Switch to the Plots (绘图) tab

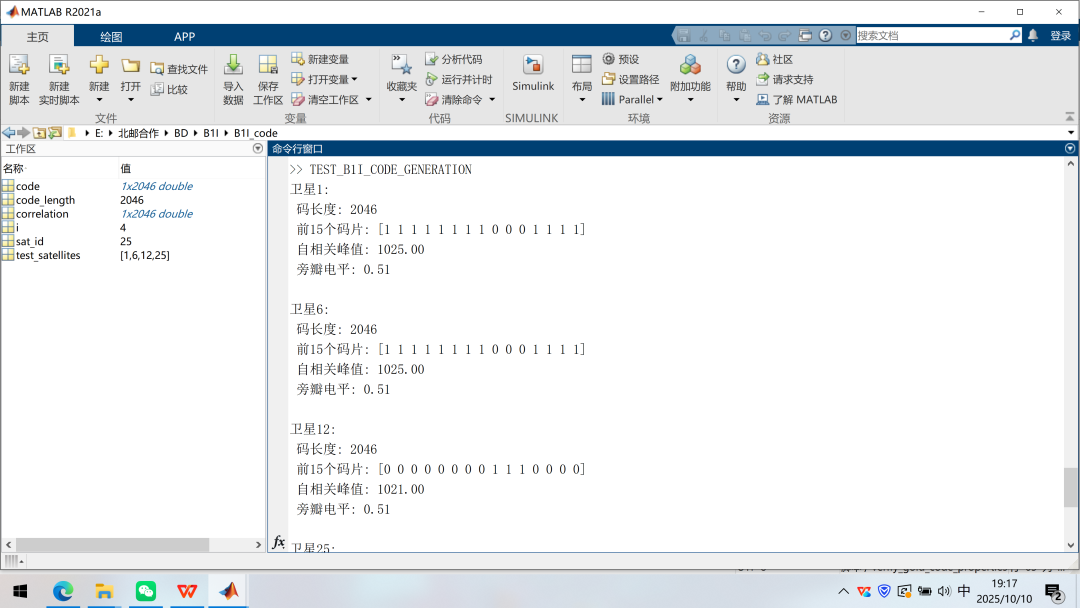click(111, 36)
